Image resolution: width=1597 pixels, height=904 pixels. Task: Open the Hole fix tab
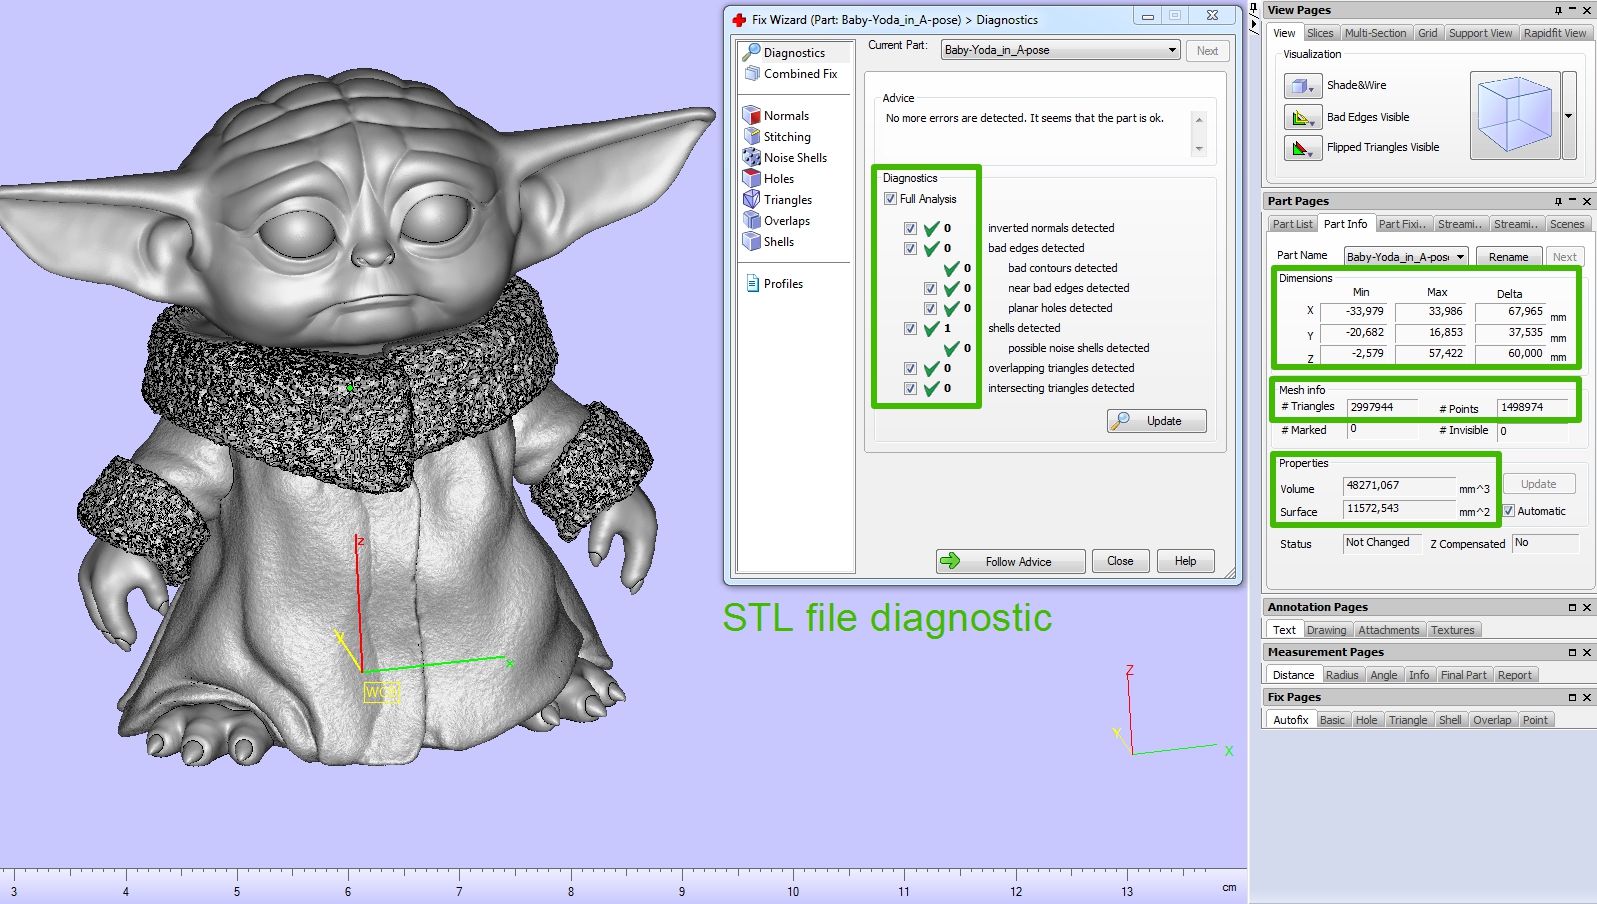(x=1366, y=720)
